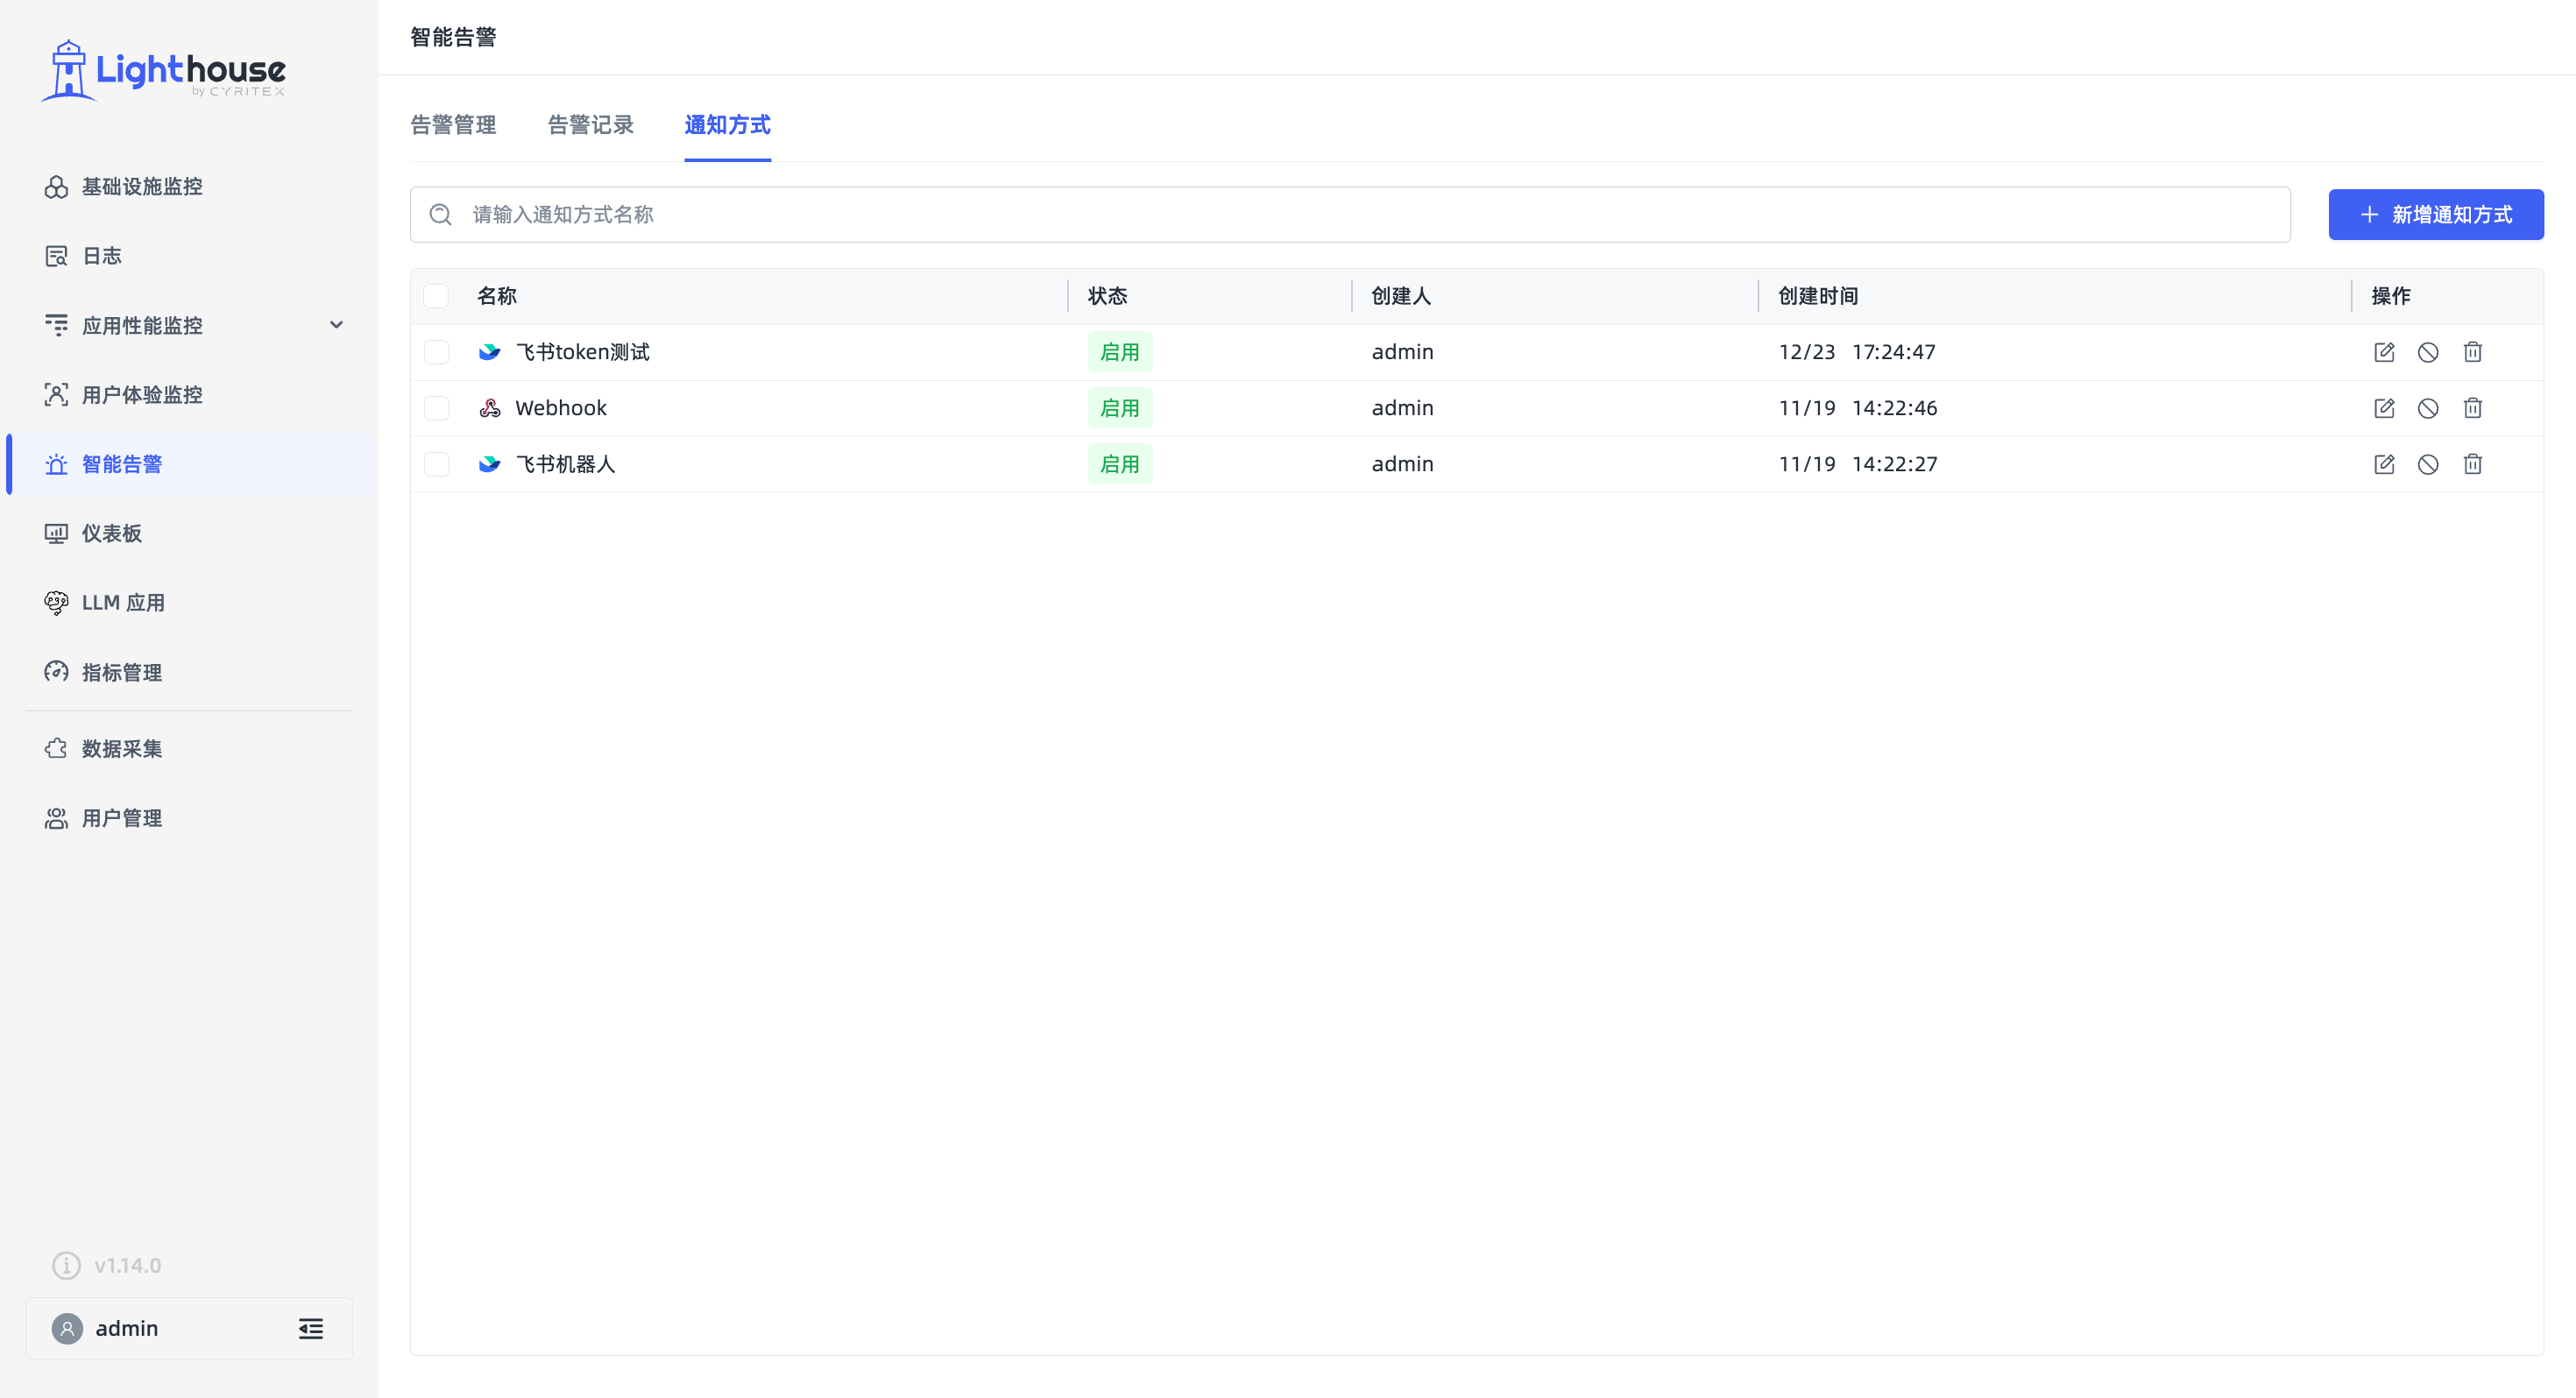Click the Feishu icon beside 飞书token测试
Viewport: 2576px width, 1398px height.
point(489,352)
